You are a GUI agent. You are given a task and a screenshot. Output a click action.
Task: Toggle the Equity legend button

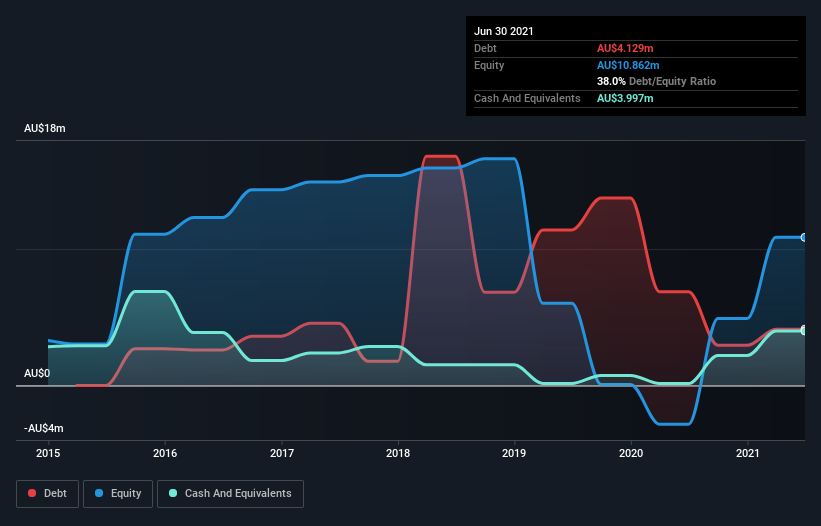coord(118,494)
